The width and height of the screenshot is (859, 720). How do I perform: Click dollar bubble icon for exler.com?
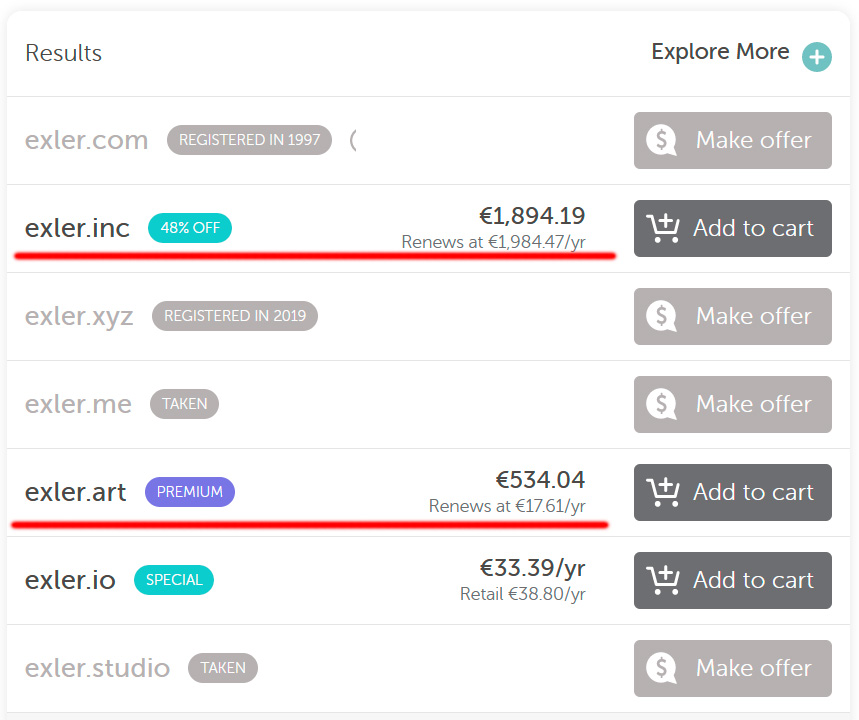tap(662, 141)
